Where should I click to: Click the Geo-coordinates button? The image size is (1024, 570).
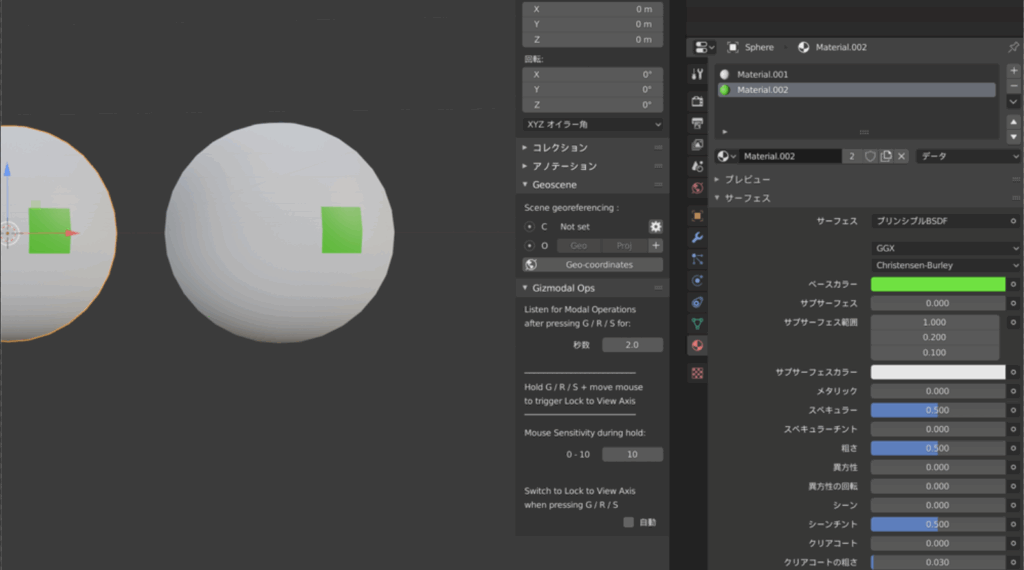point(593,265)
